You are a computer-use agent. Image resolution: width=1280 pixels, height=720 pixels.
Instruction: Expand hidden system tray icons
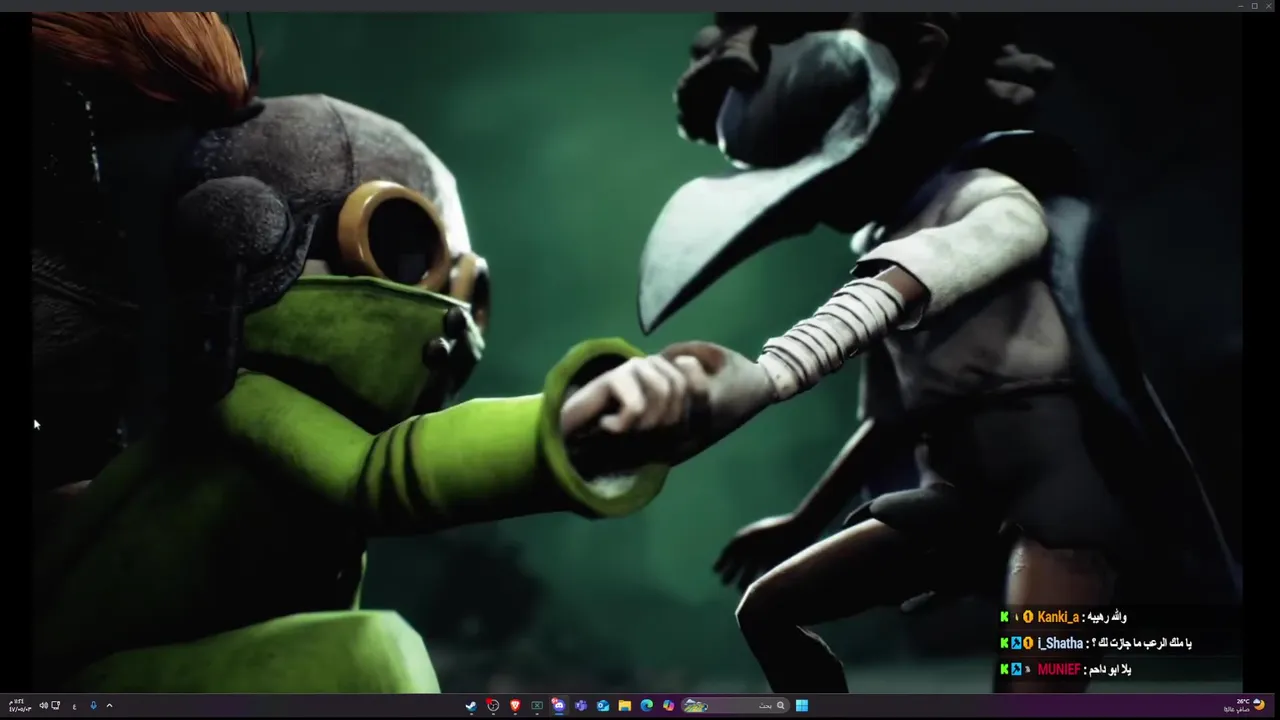pos(109,706)
